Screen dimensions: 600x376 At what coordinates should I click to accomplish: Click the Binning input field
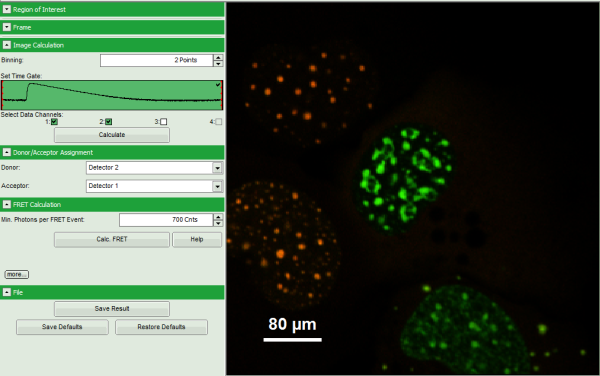point(156,60)
